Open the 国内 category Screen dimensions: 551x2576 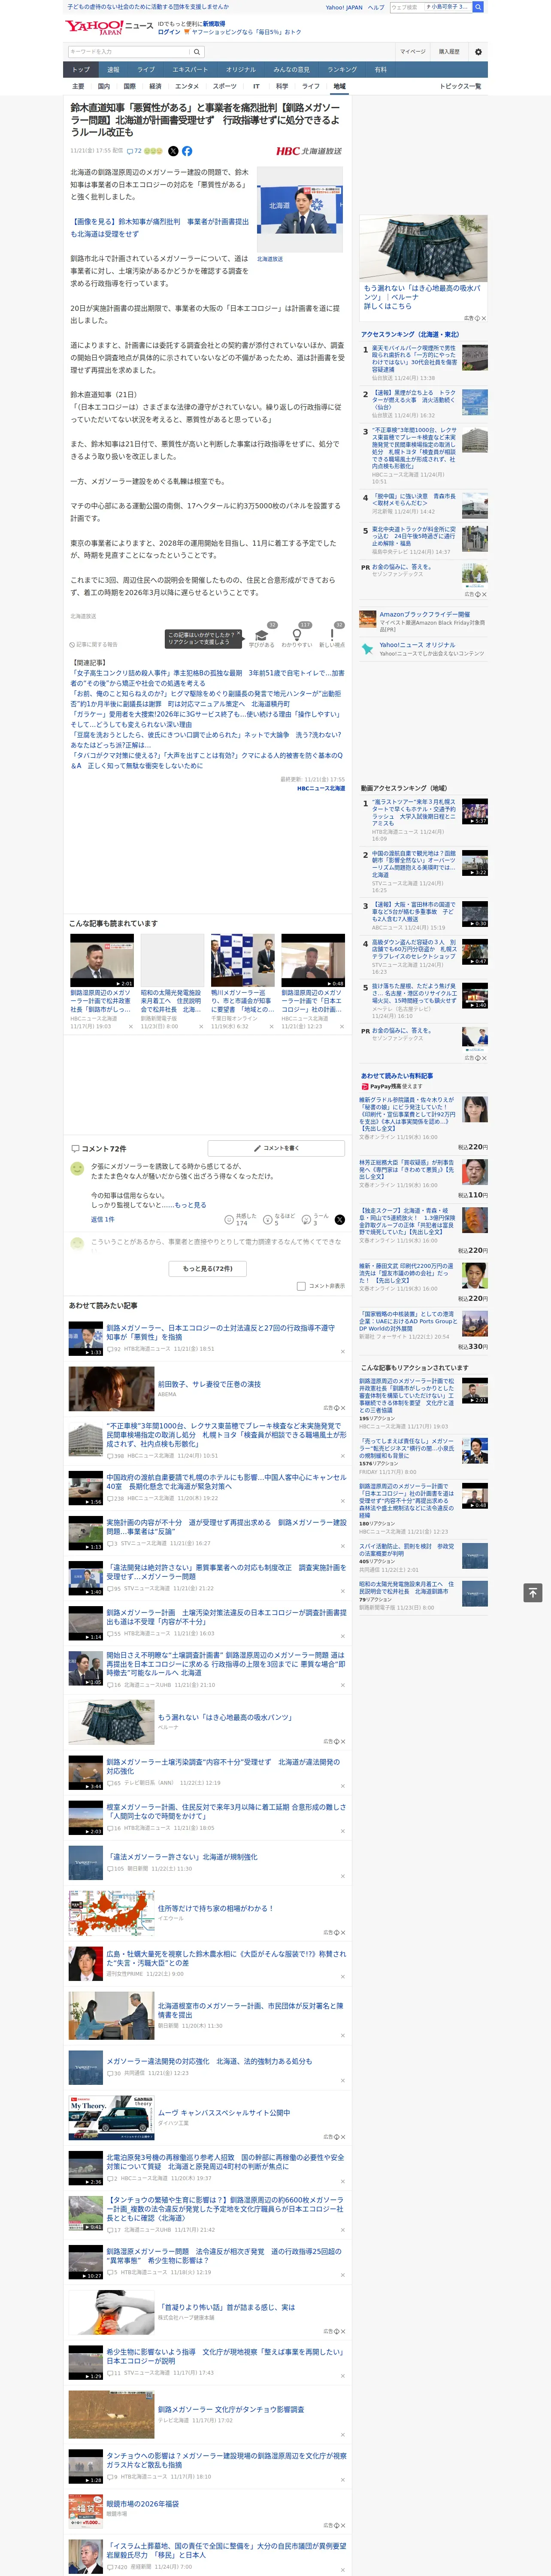(104, 86)
